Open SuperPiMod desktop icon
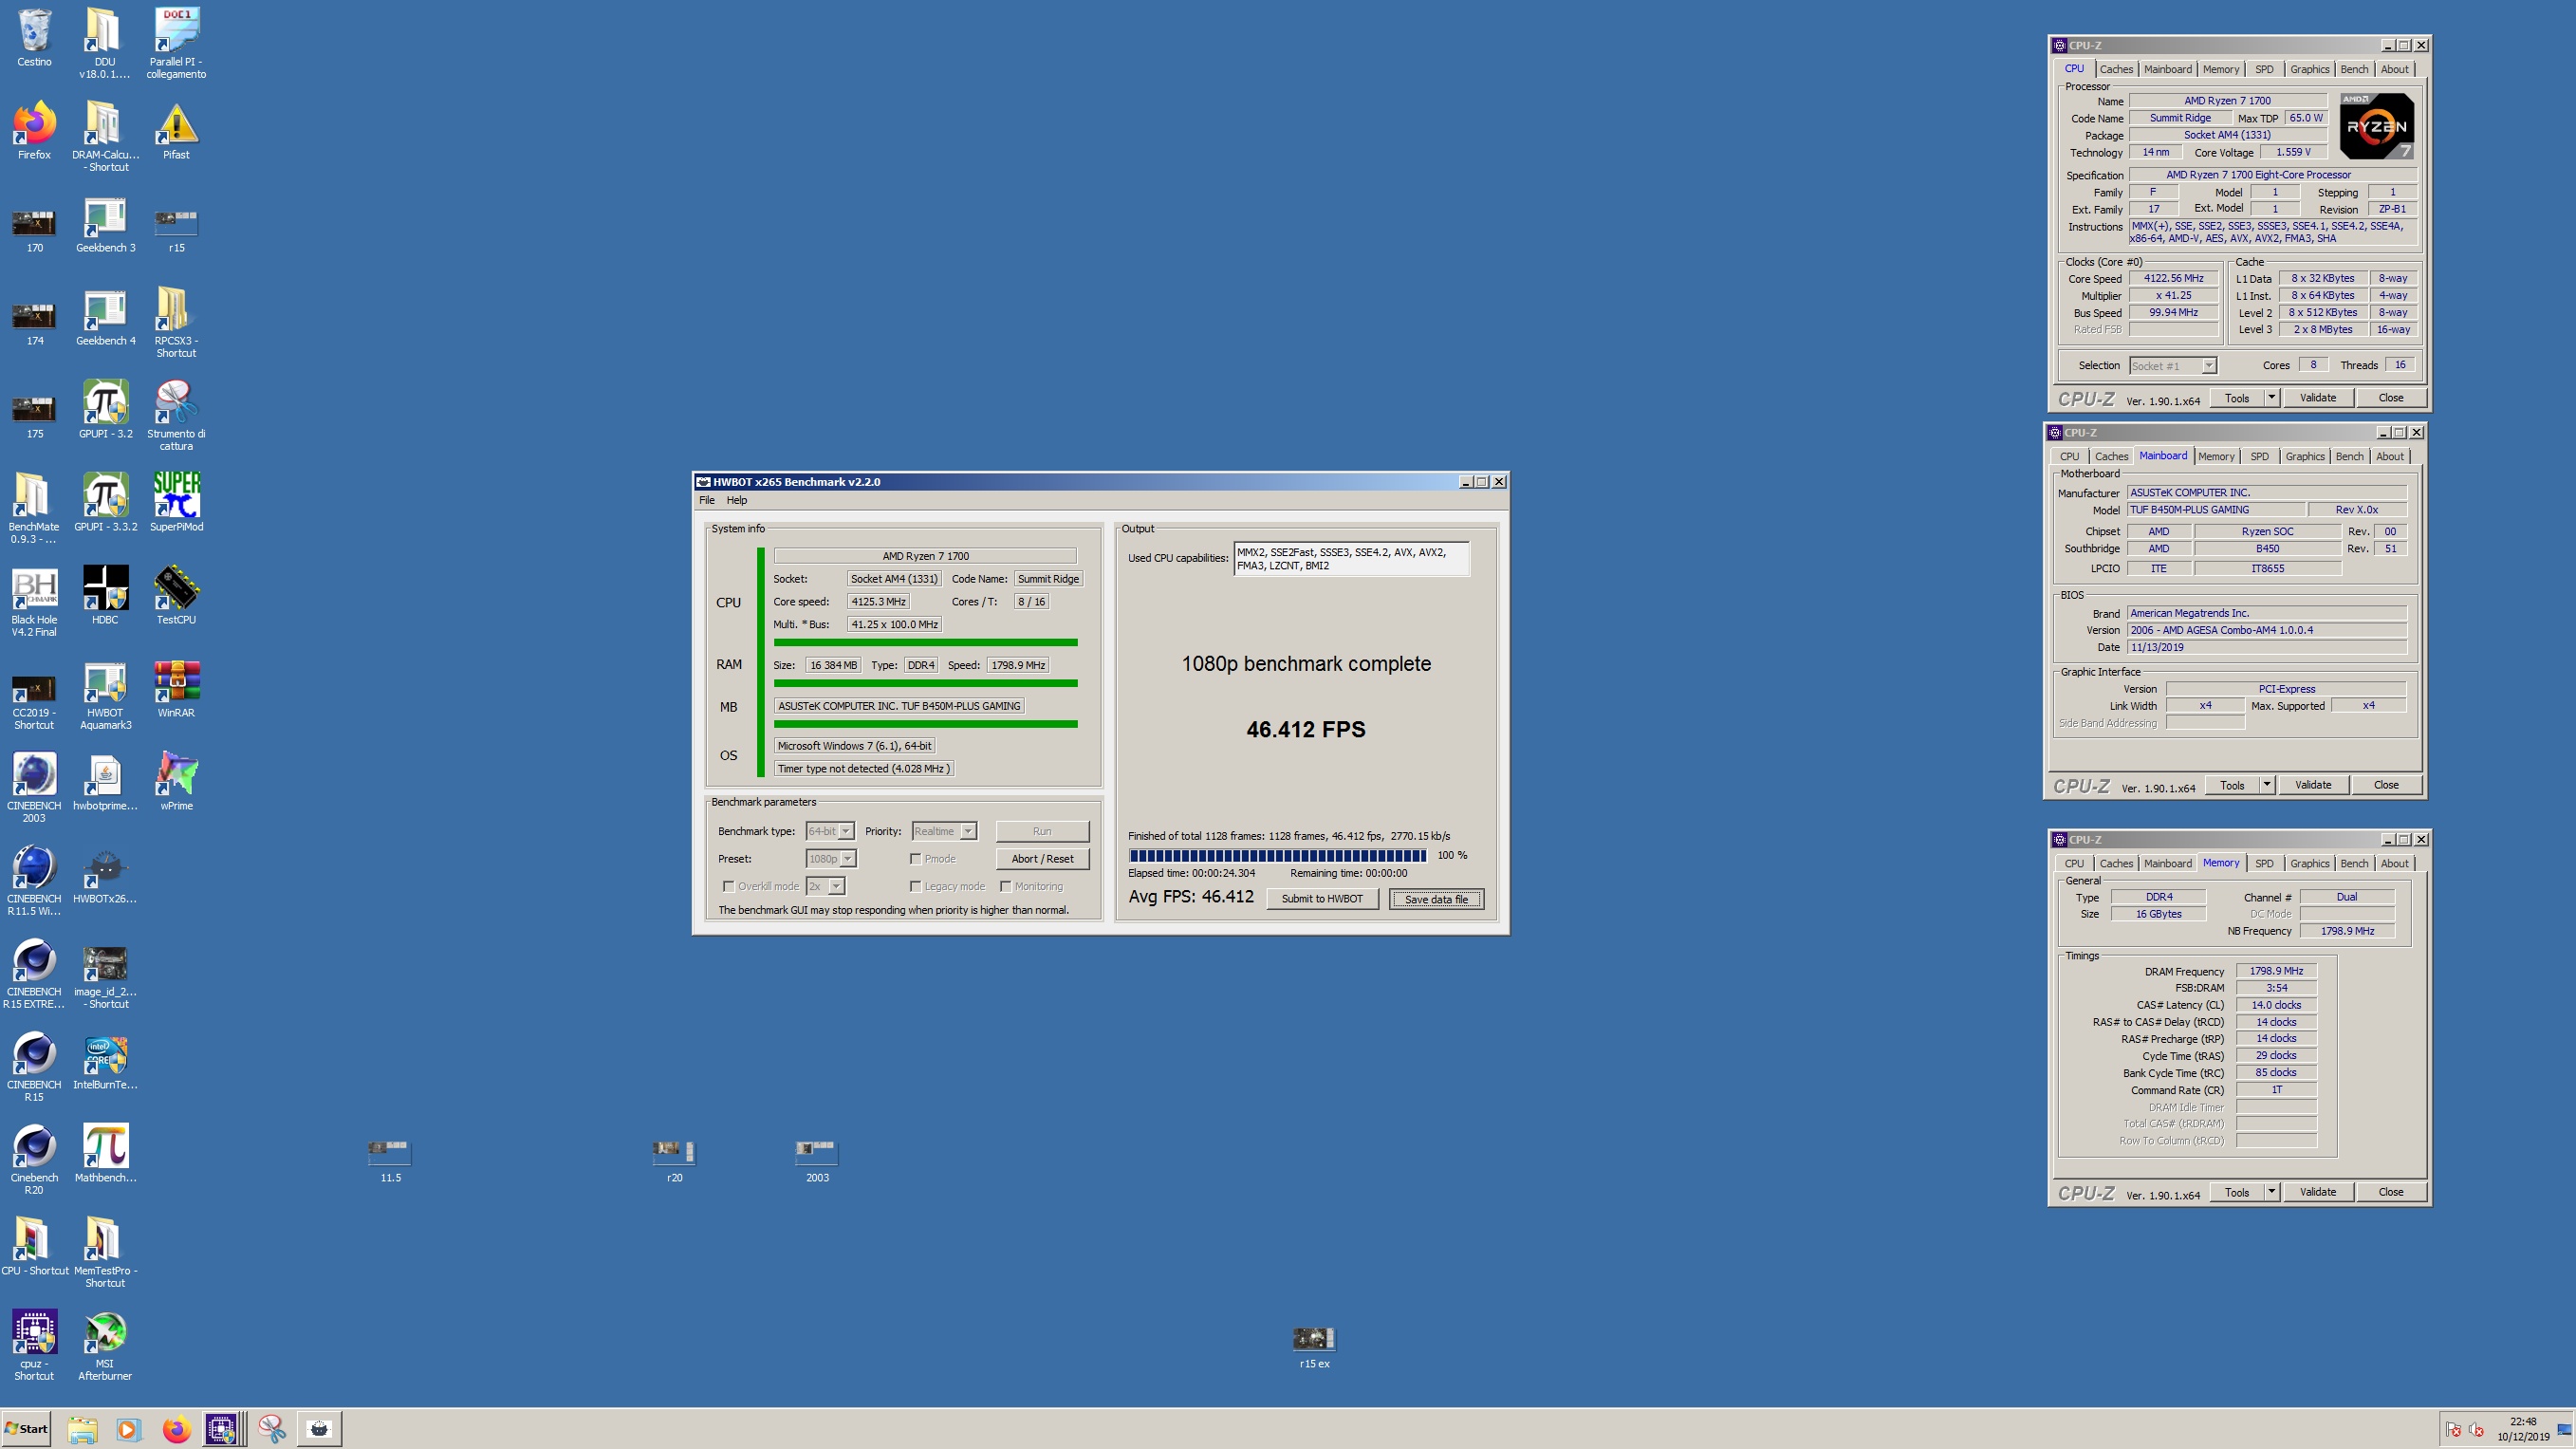The image size is (2576, 1449). click(176, 503)
